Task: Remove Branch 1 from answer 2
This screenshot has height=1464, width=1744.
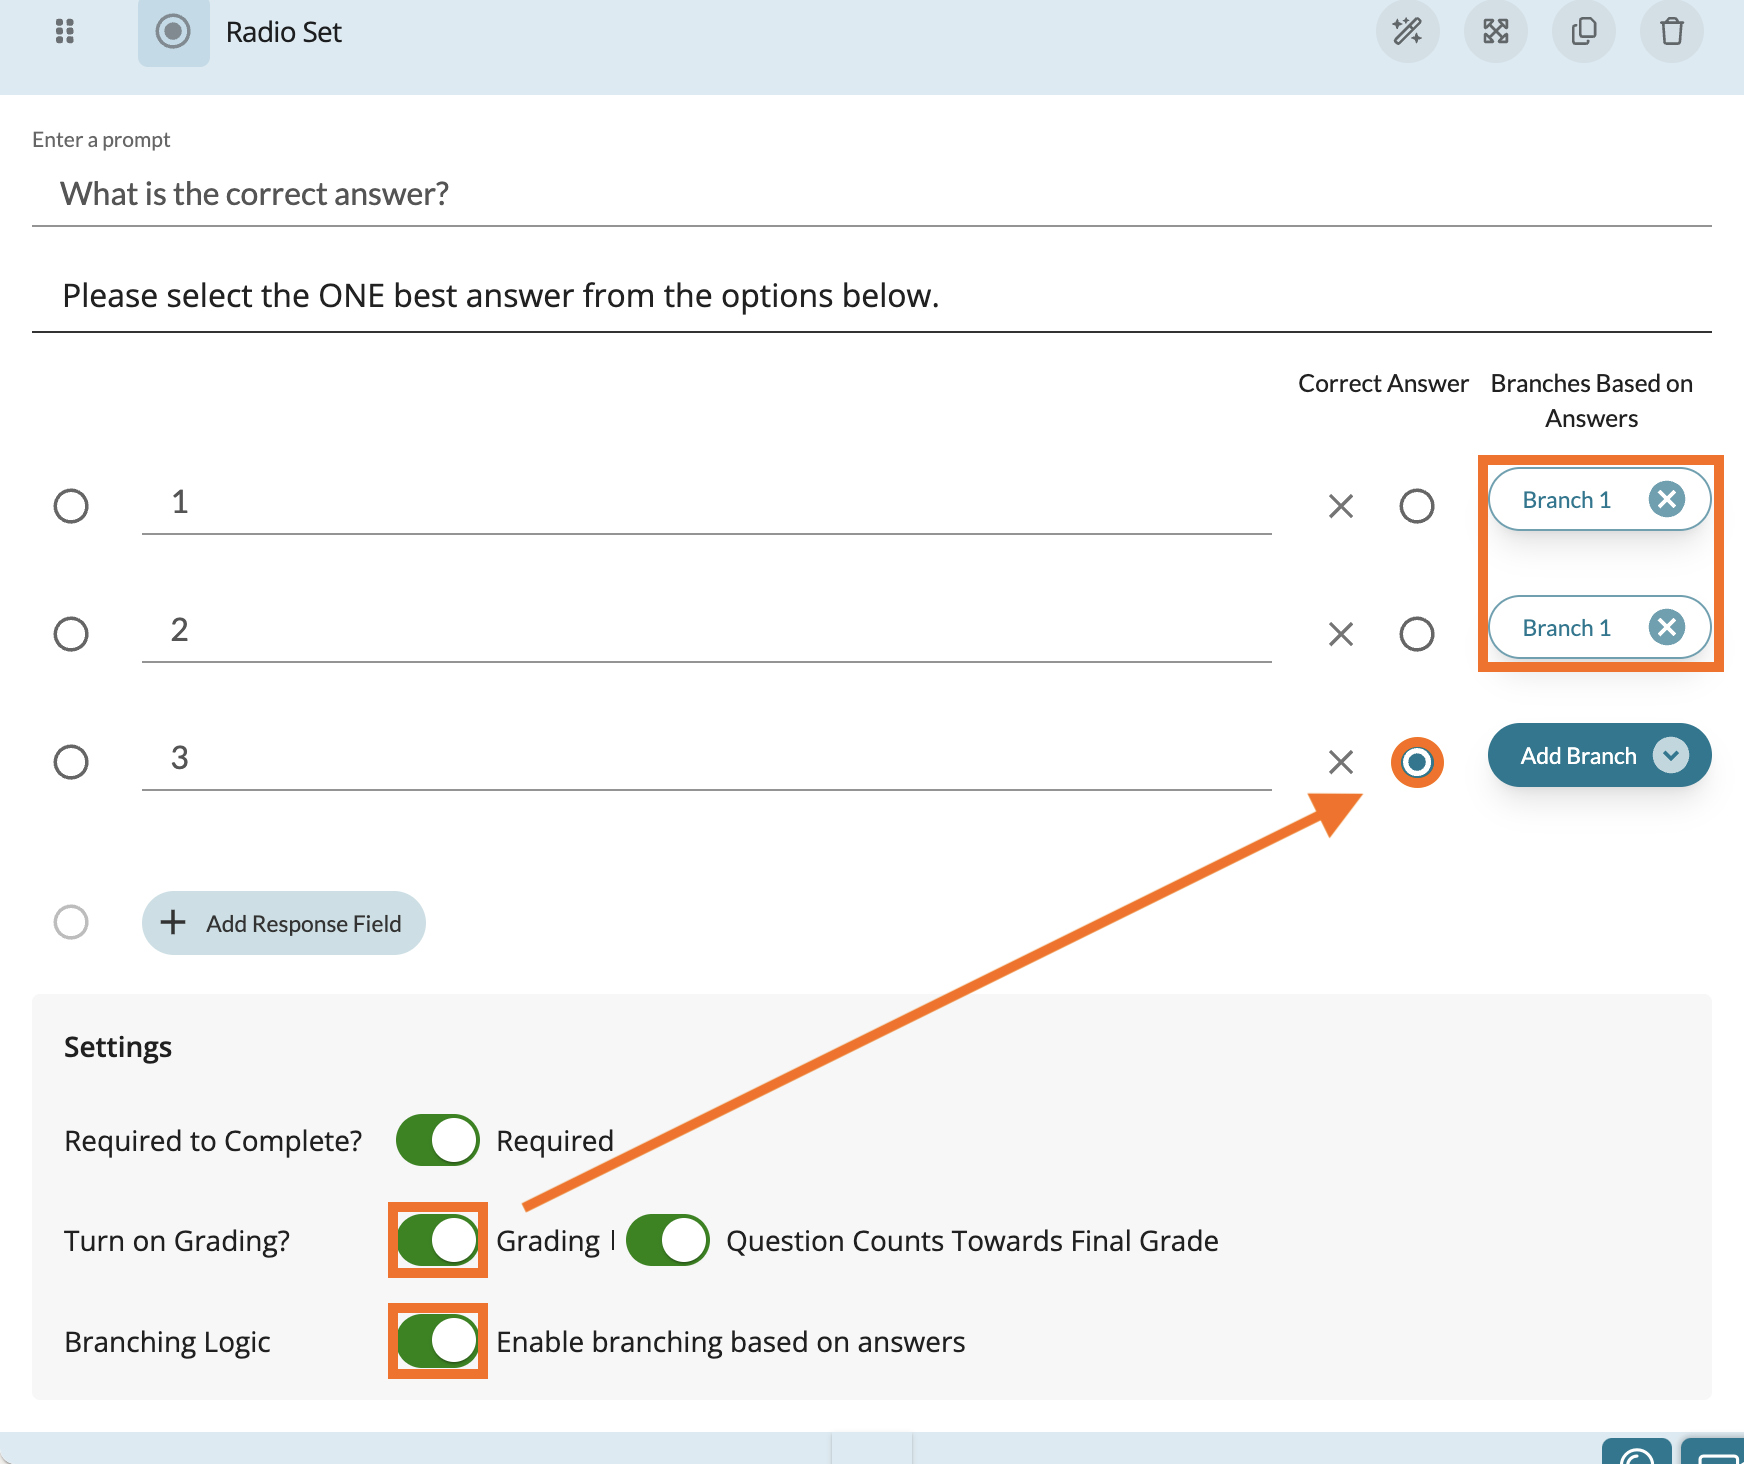Action: [1667, 627]
